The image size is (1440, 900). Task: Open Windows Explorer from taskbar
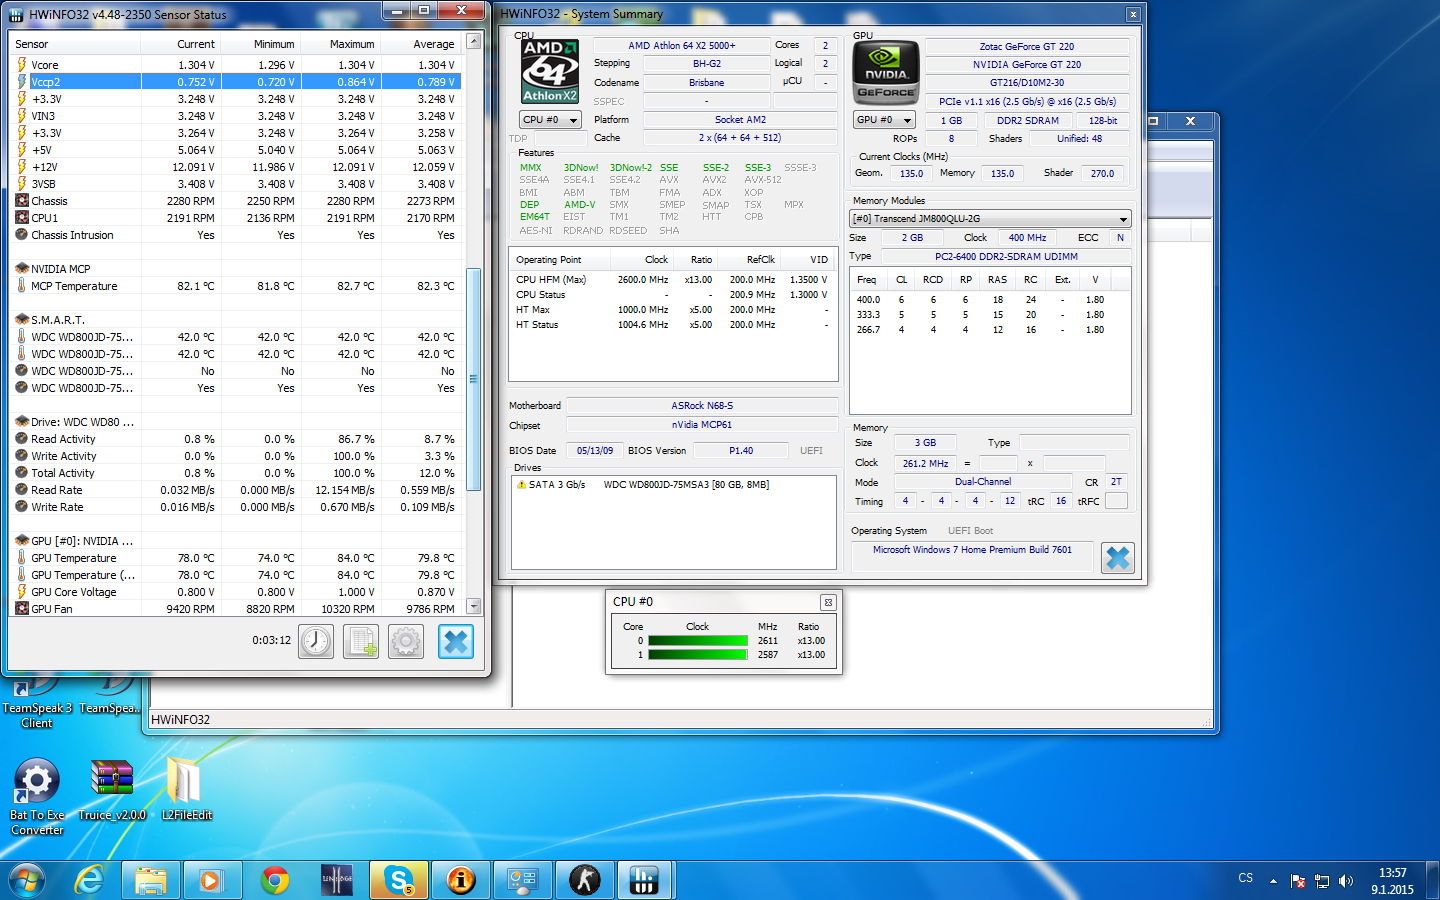click(x=151, y=880)
